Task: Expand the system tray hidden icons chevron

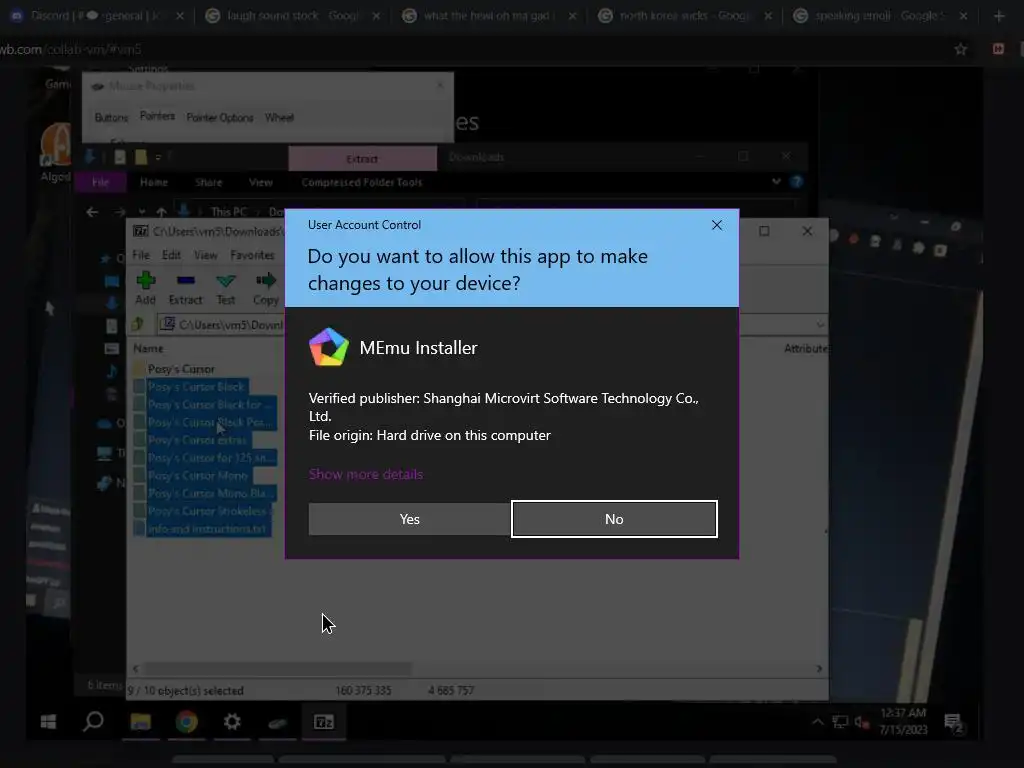Action: tap(818, 722)
